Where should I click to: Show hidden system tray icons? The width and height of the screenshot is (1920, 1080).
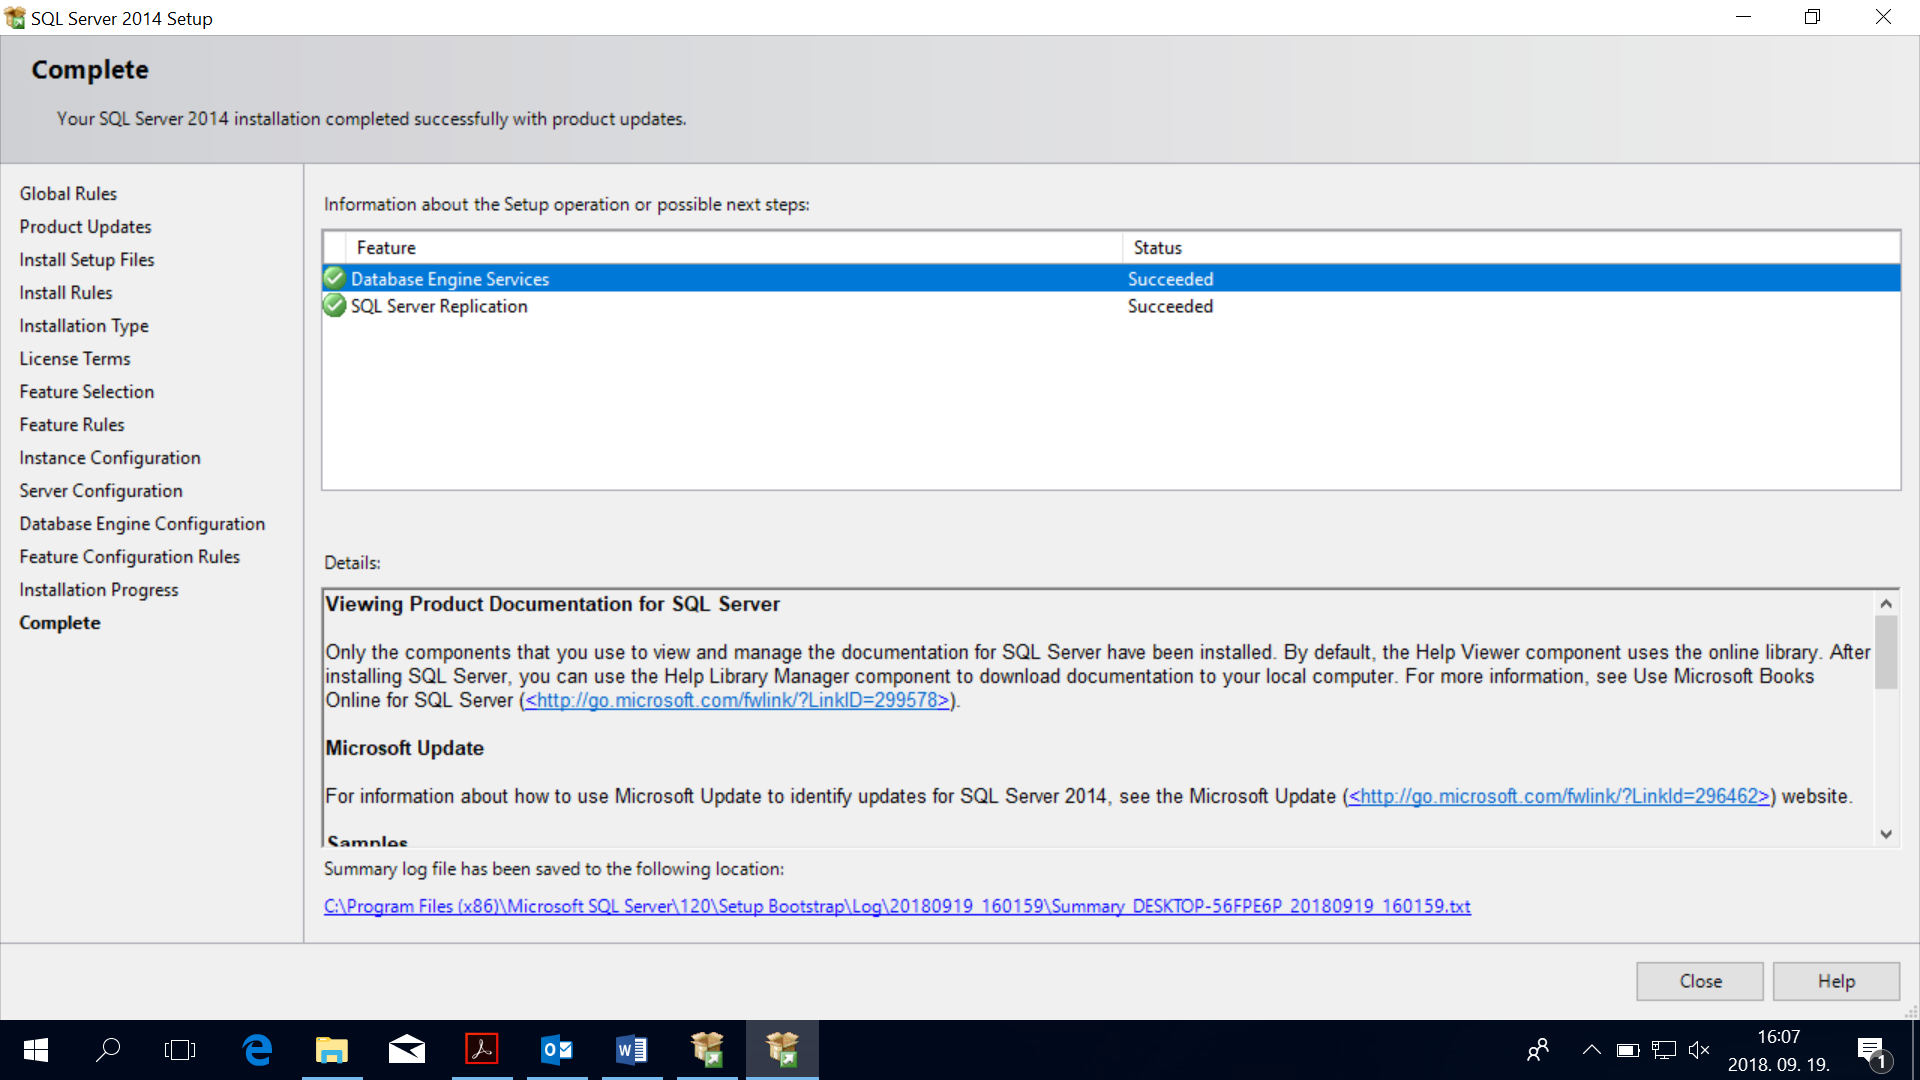[x=1592, y=1050]
